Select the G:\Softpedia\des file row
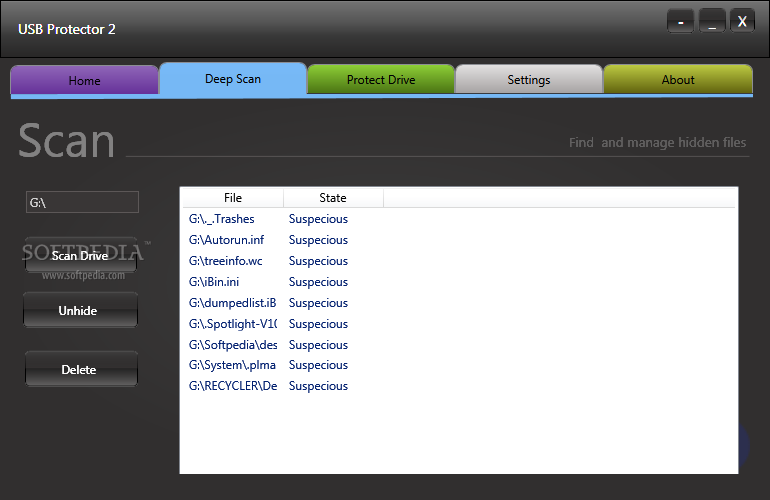Viewport: 770px width, 500px height. pyautogui.click(x=459, y=345)
